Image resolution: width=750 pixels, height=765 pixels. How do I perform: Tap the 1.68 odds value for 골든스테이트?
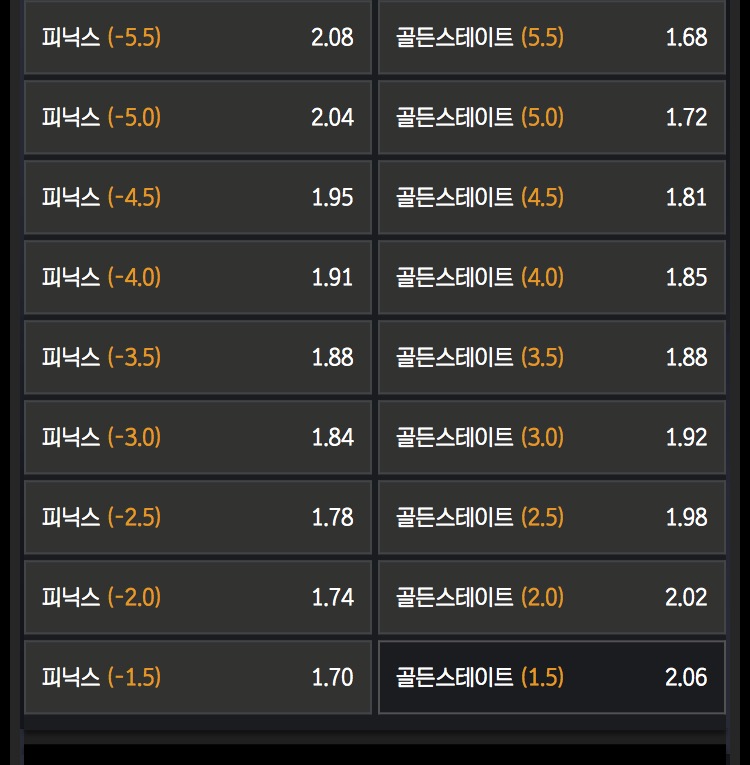point(686,38)
